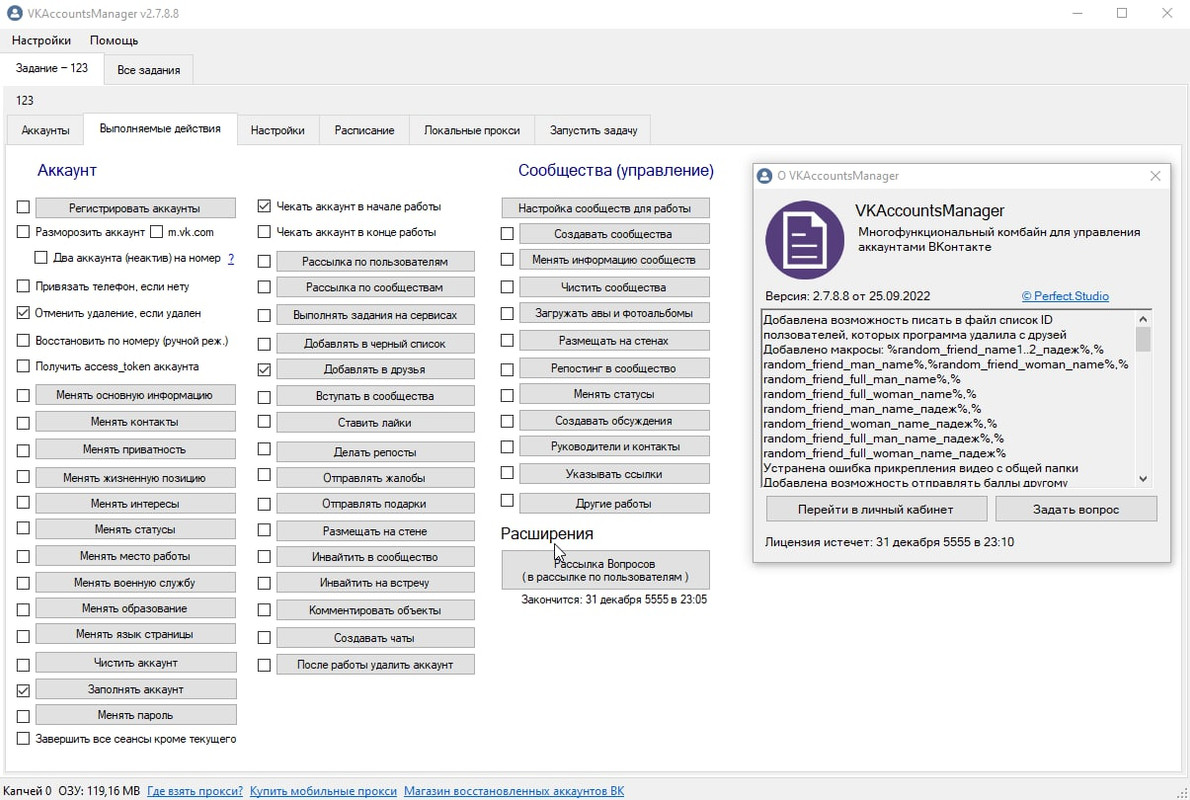Screen dimensions: 1190x800
Task: Open the Помощь menu
Action: coord(114,40)
